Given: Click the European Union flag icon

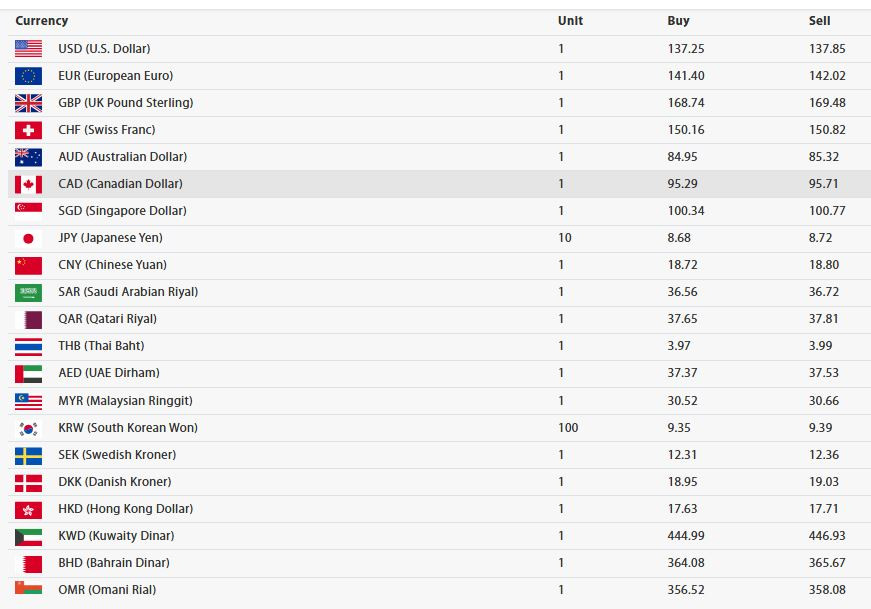Looking at the screenshot, I should (x=28, y=76).
